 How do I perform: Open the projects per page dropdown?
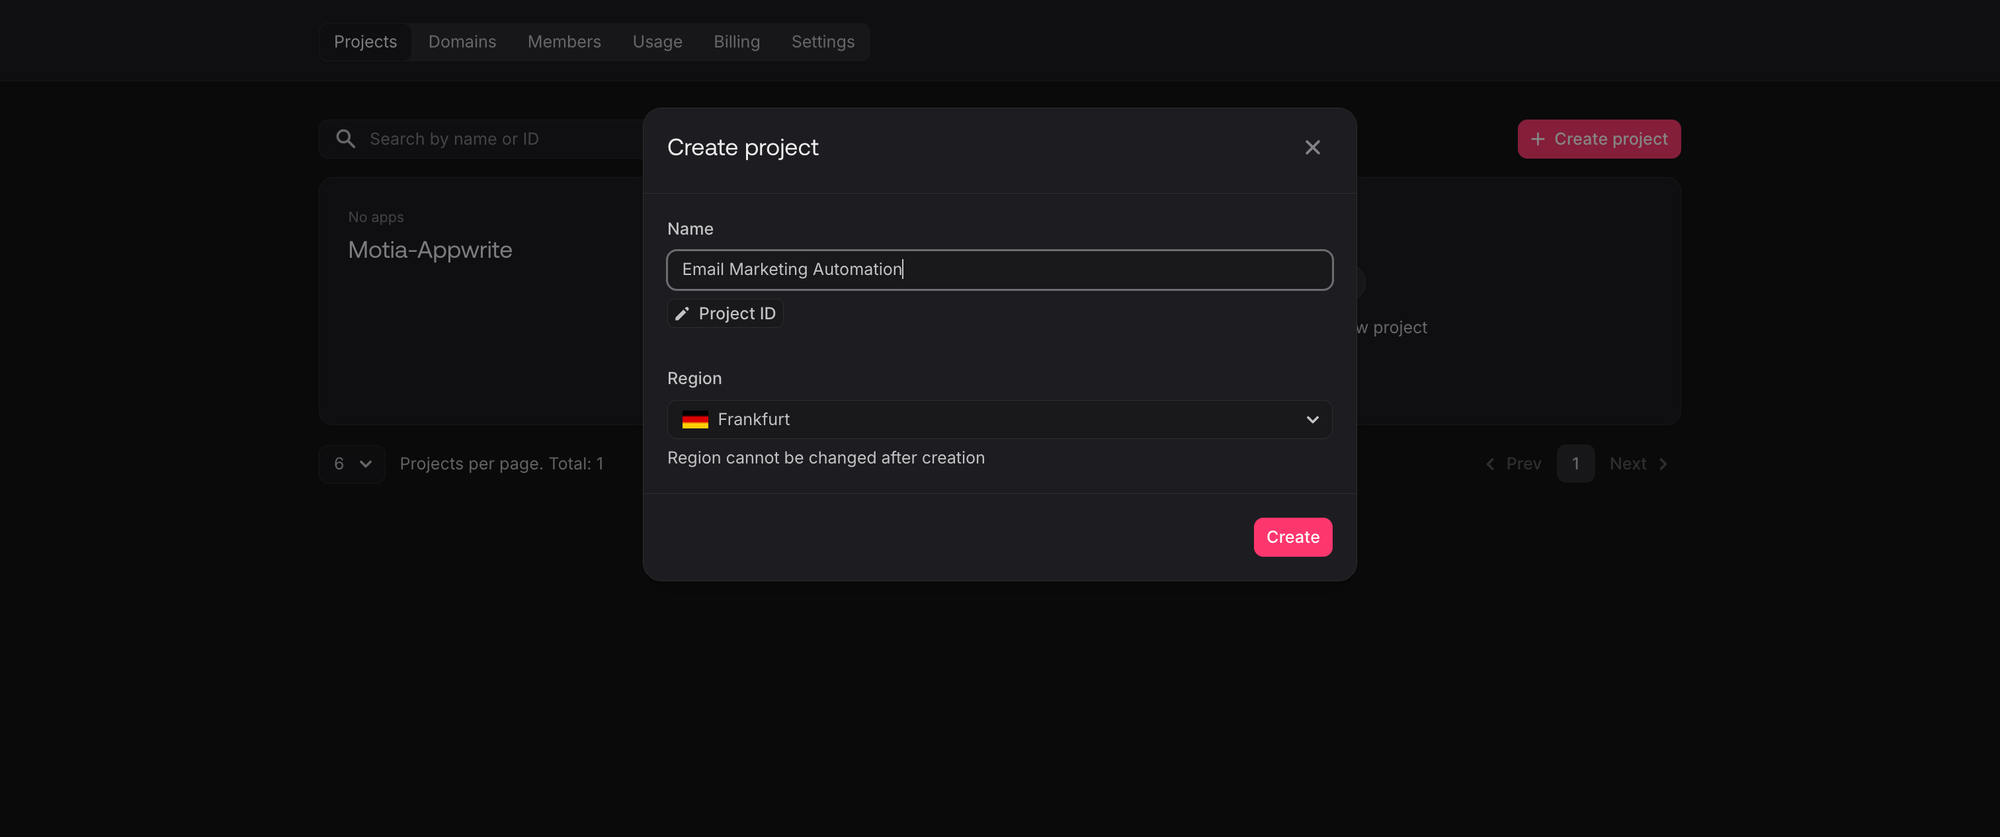click(352, 464)
